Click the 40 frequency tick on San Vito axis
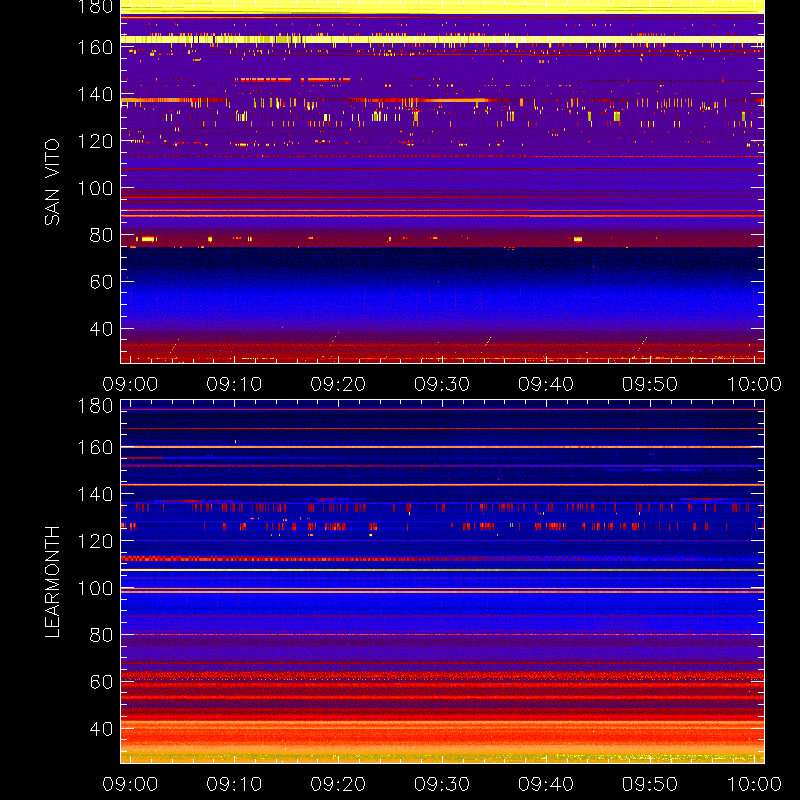Image resolution: width=800 pixels, height=800 pixels. tap(101, 329)
